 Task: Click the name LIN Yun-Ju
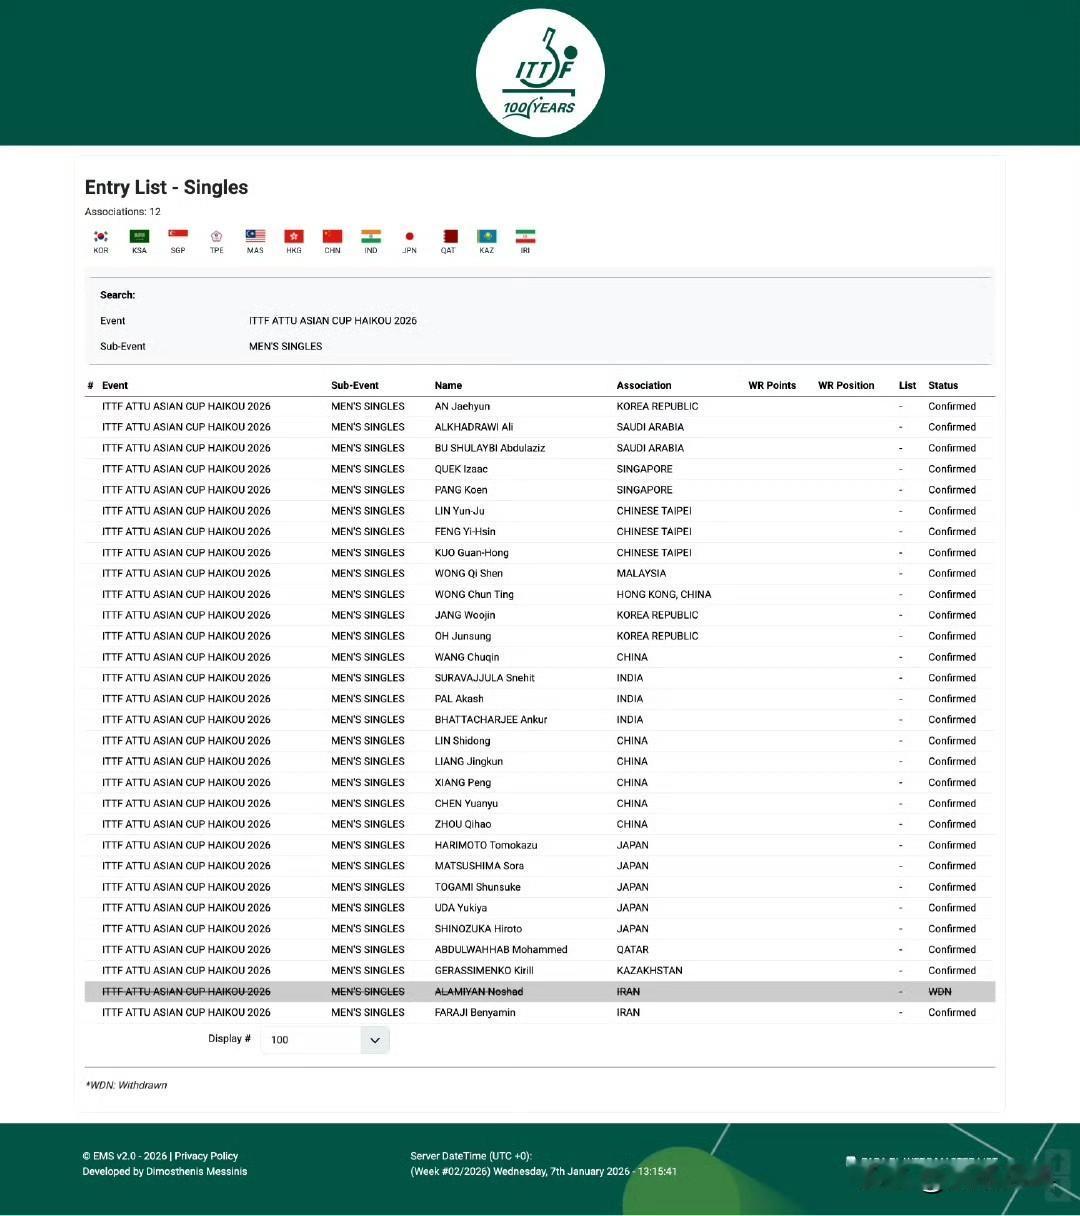tap(460, 511)
